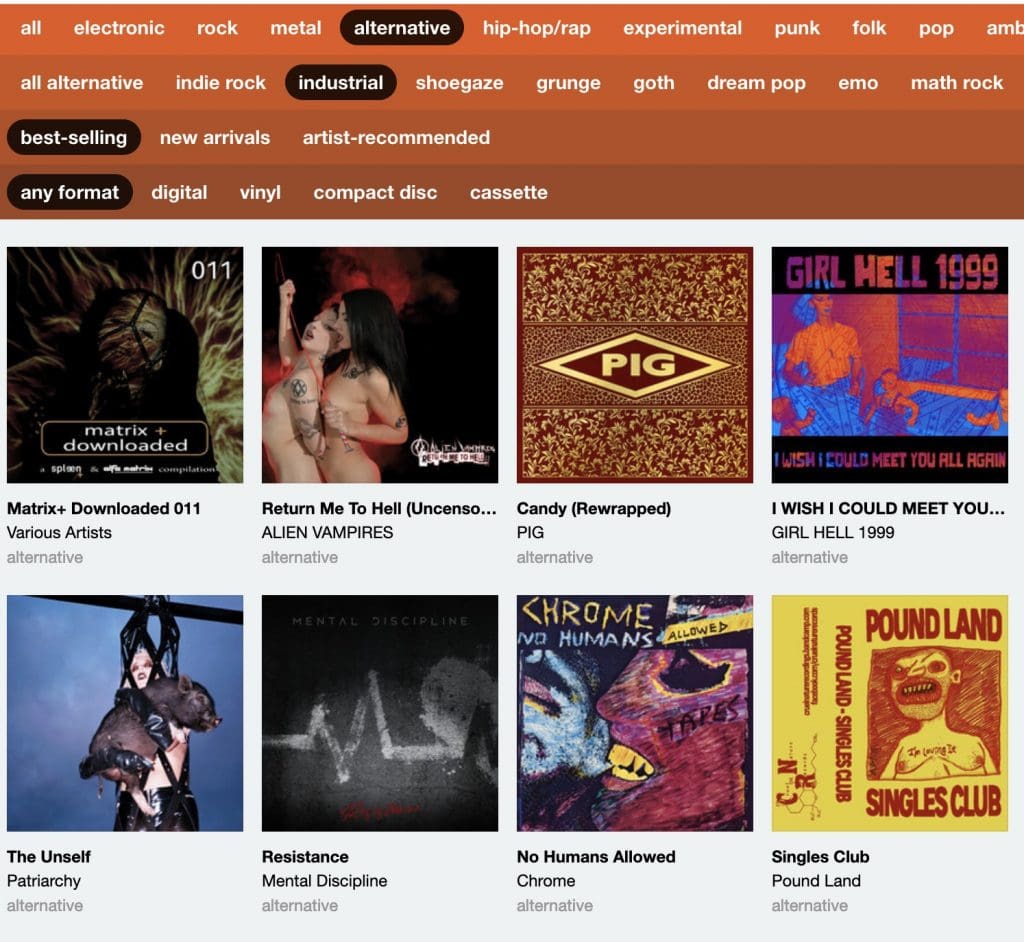Switch to the metal genre tab
1024x942 pixels.
click(x=296, y=28)
